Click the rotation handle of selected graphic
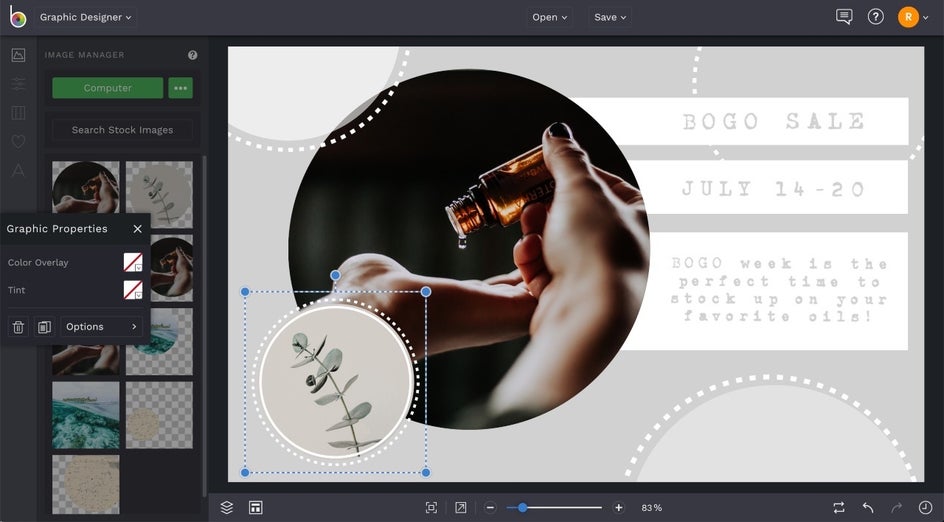This screenshot has width=944, height=522. click(335, 275)
